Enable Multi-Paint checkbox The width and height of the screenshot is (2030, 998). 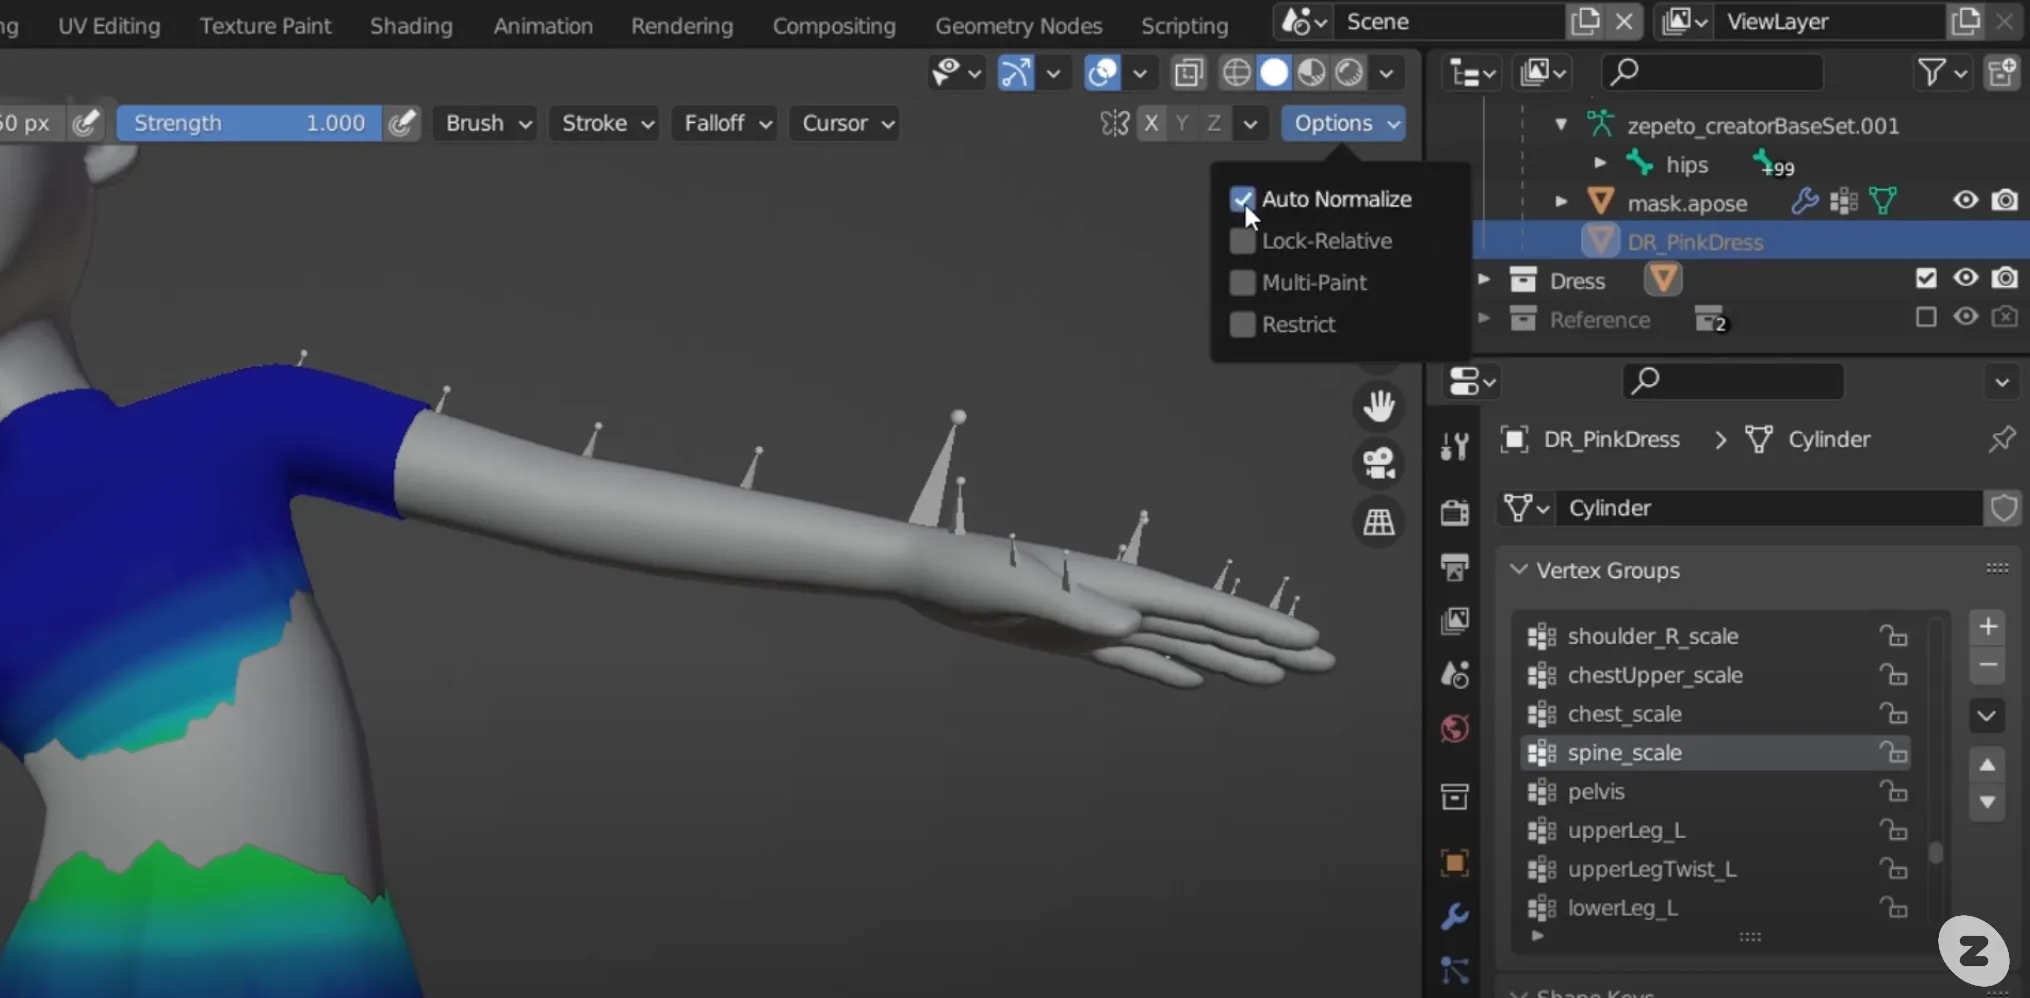pyautogui.click(x=1242, y=283)
